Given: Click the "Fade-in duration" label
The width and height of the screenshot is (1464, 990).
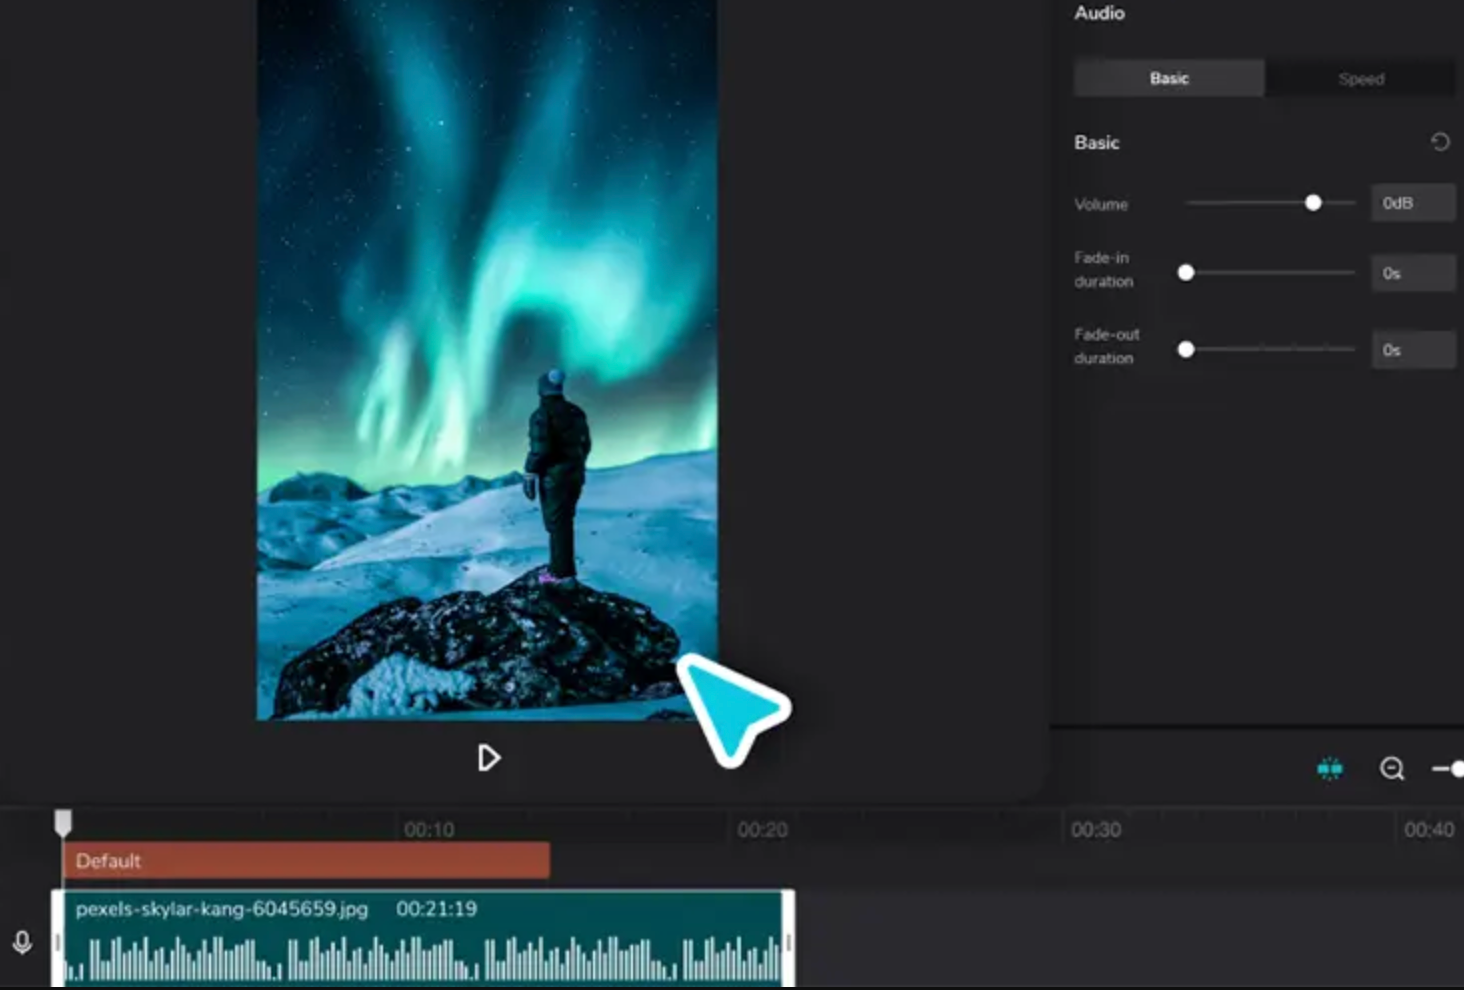Looking at the screenshot, I should (1104, 269).
